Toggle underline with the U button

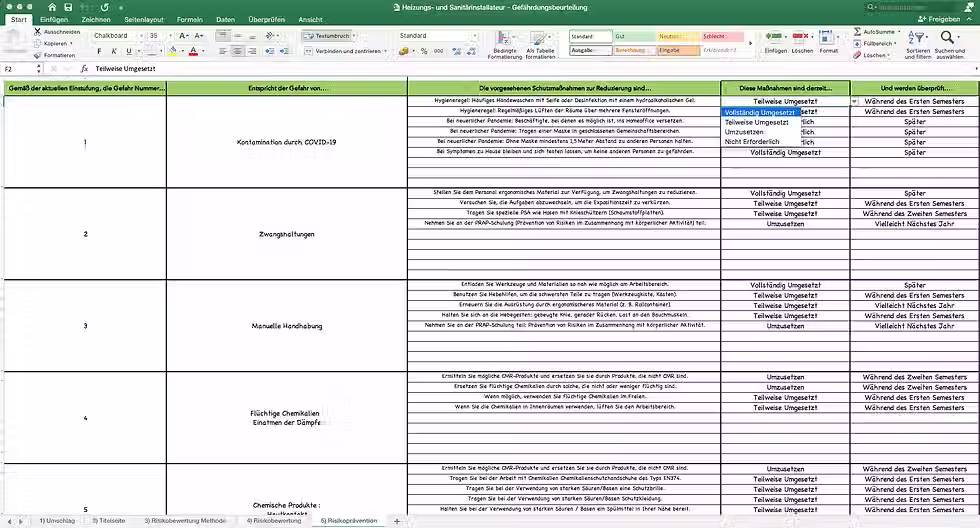coord(129,51)
